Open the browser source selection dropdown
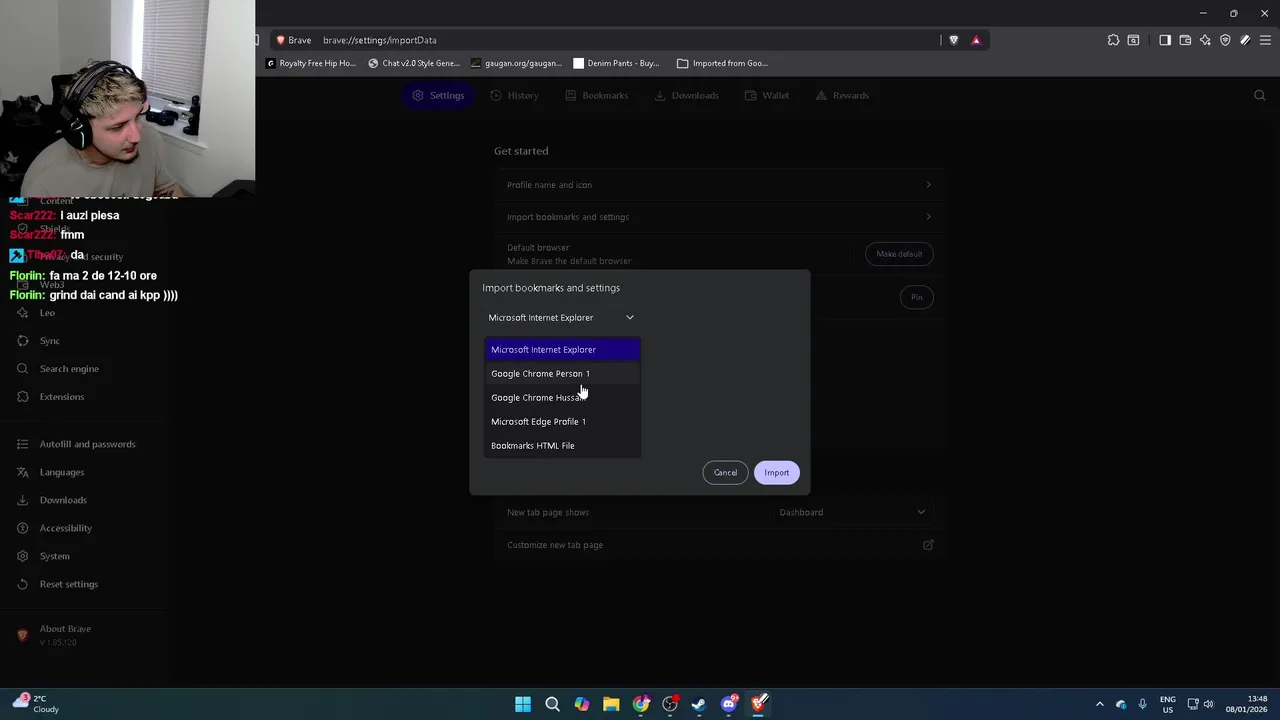This screenshot has width=1280, height=720. [x=561, y=318]
